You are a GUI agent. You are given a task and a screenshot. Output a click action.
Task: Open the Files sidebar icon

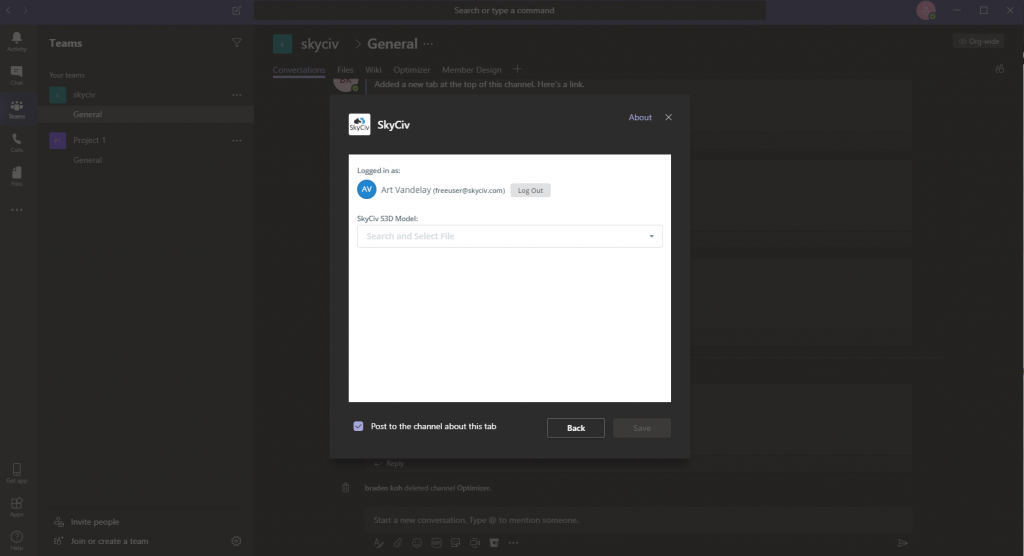16,176
